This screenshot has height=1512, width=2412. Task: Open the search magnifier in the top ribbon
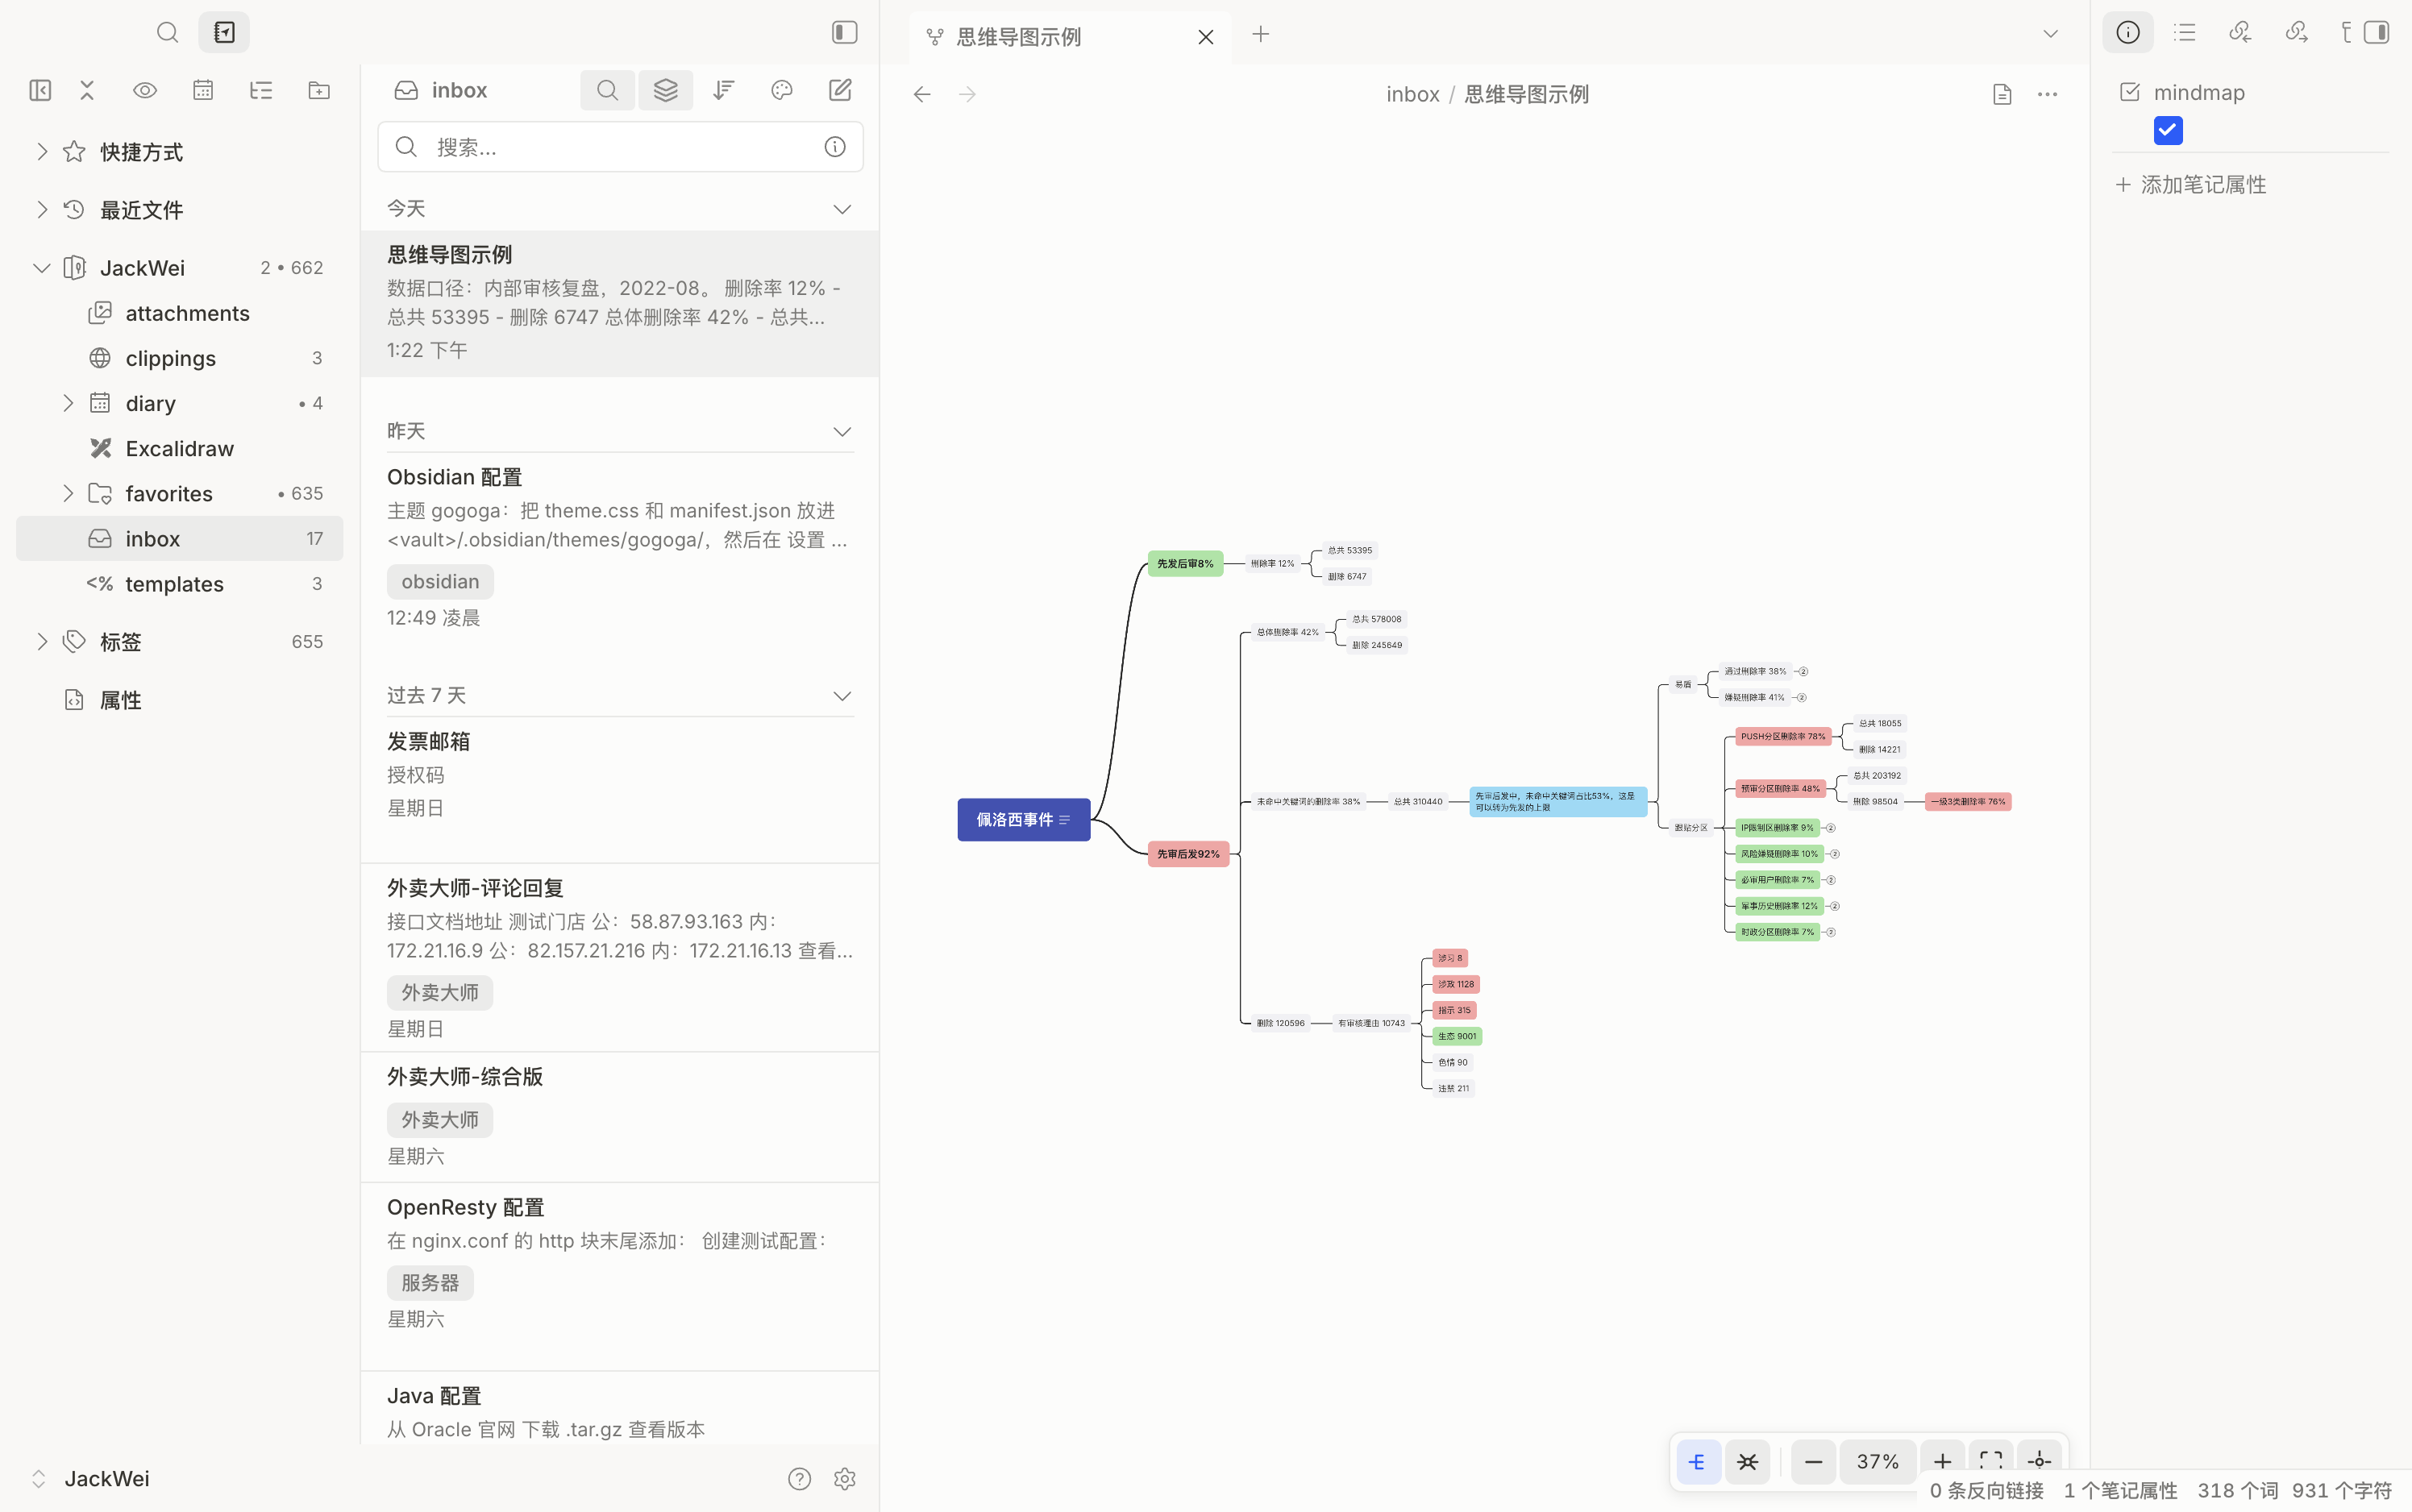tap(167, 33)
